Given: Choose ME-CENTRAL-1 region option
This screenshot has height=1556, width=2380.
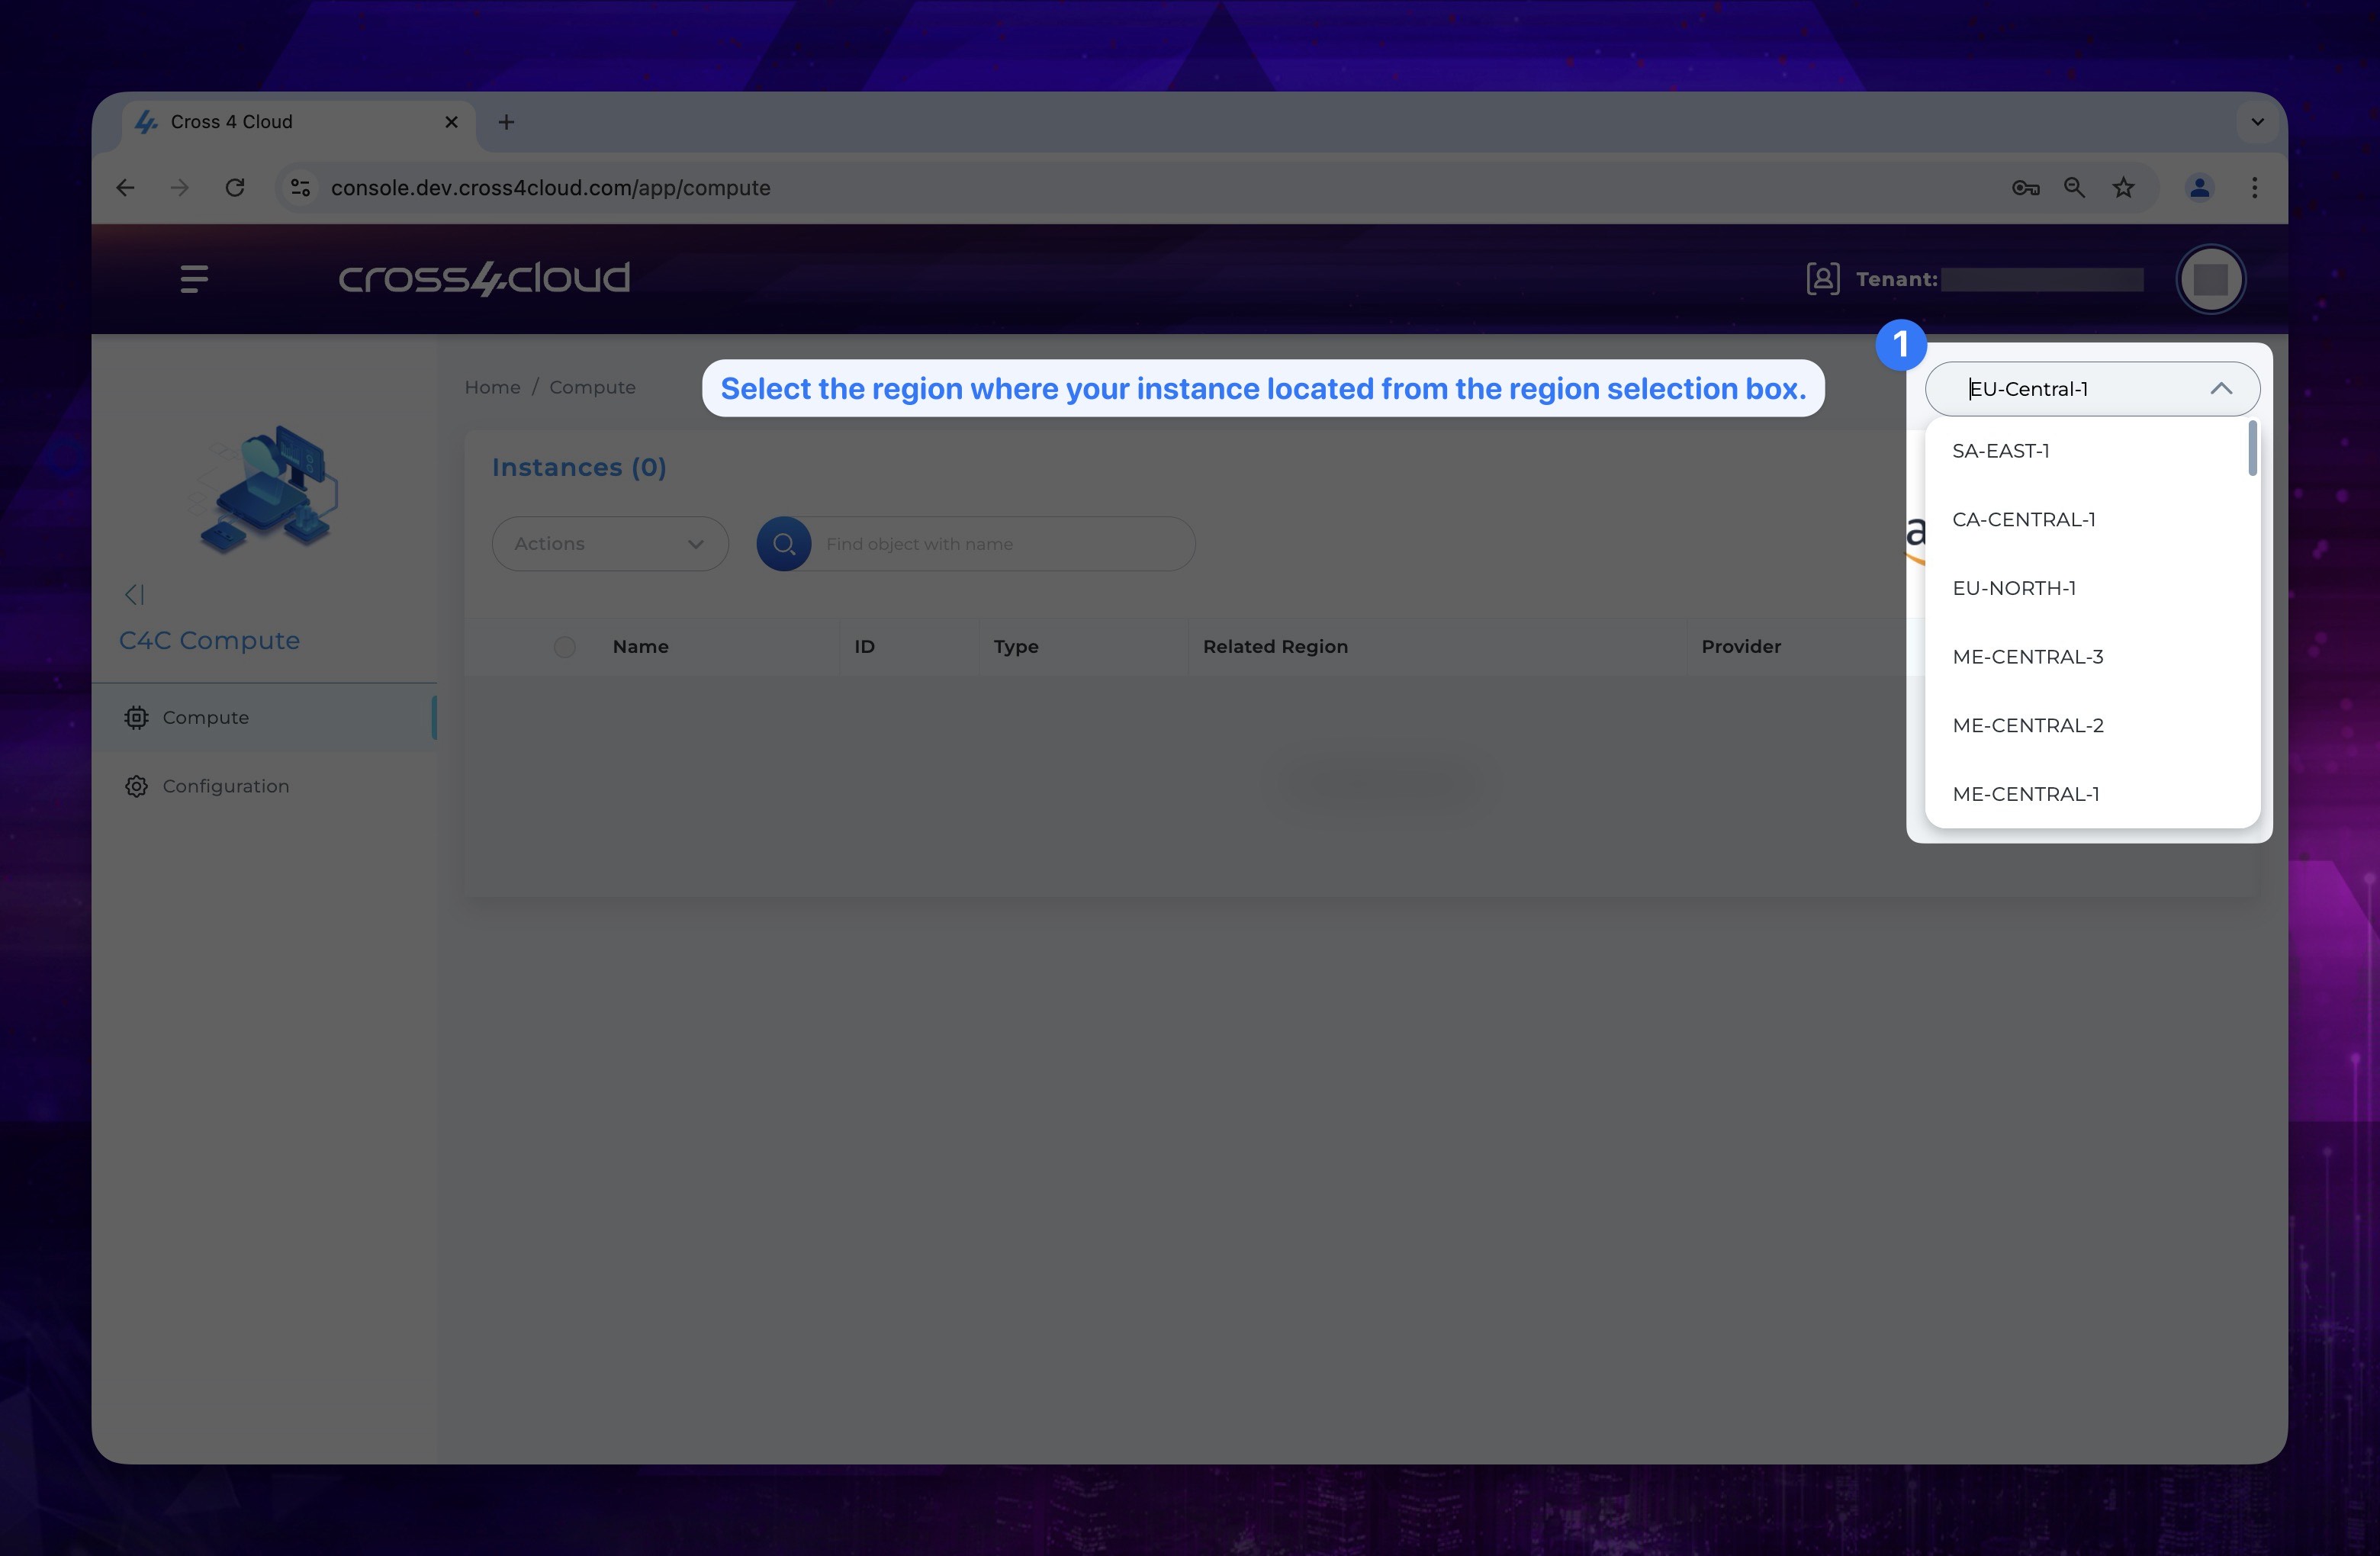Looking at the screenshot, I should coord(2086,794).
